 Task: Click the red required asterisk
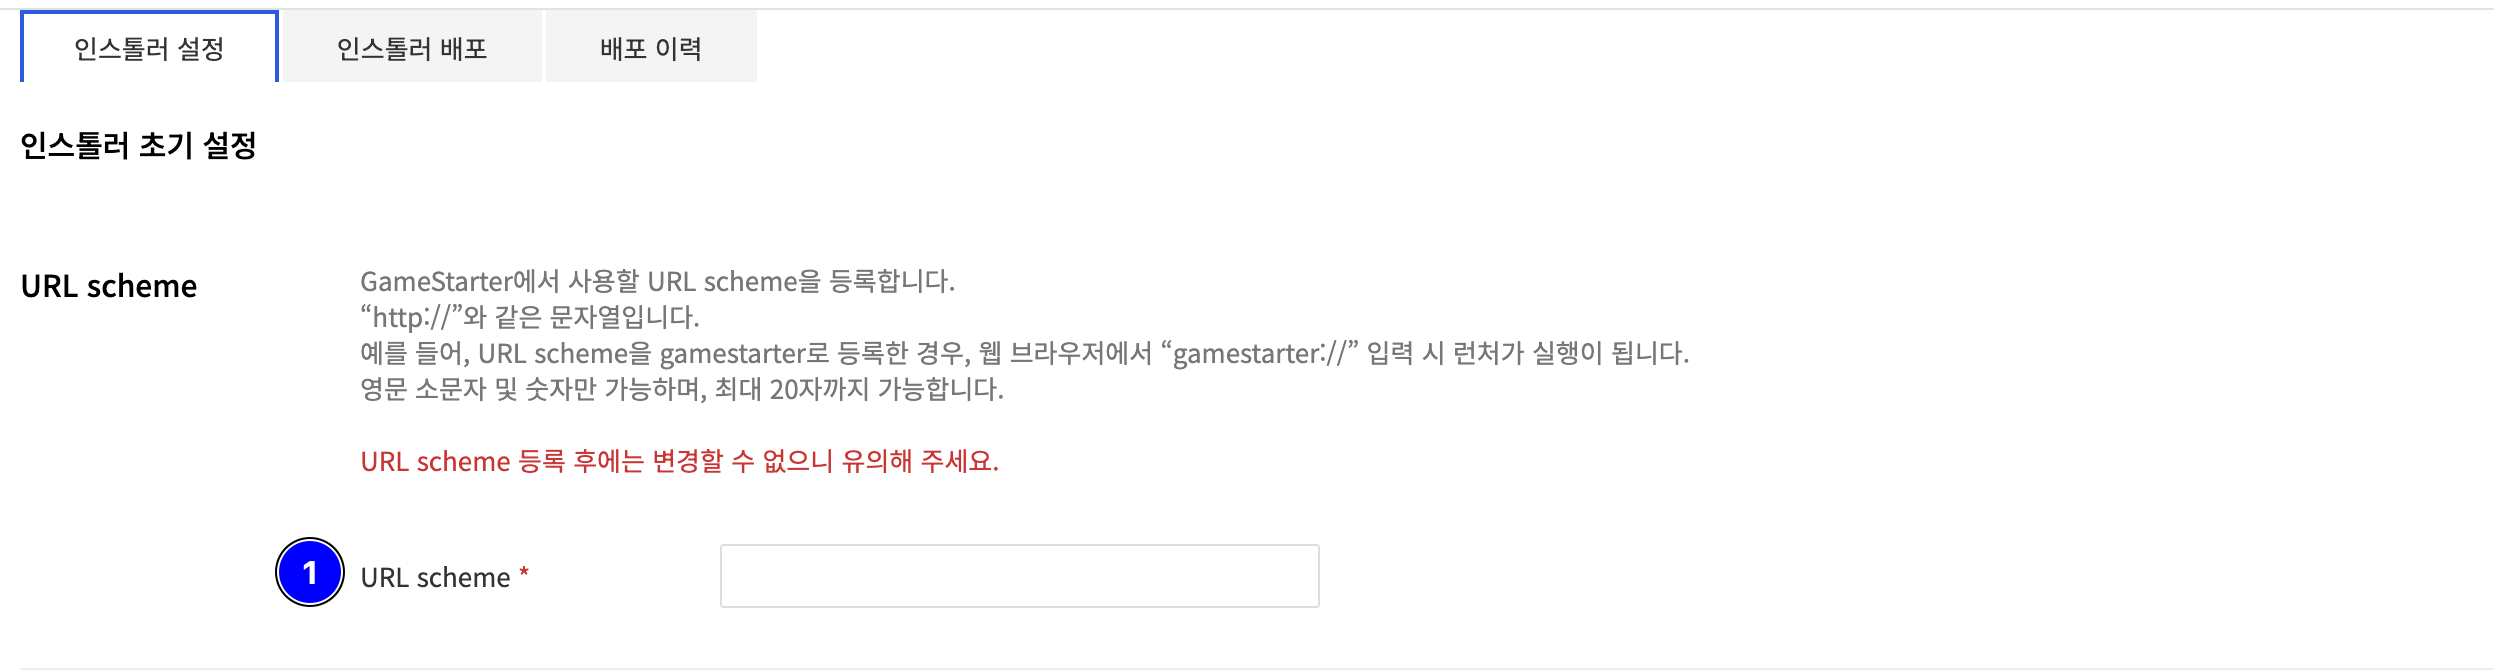pos(524,573)
